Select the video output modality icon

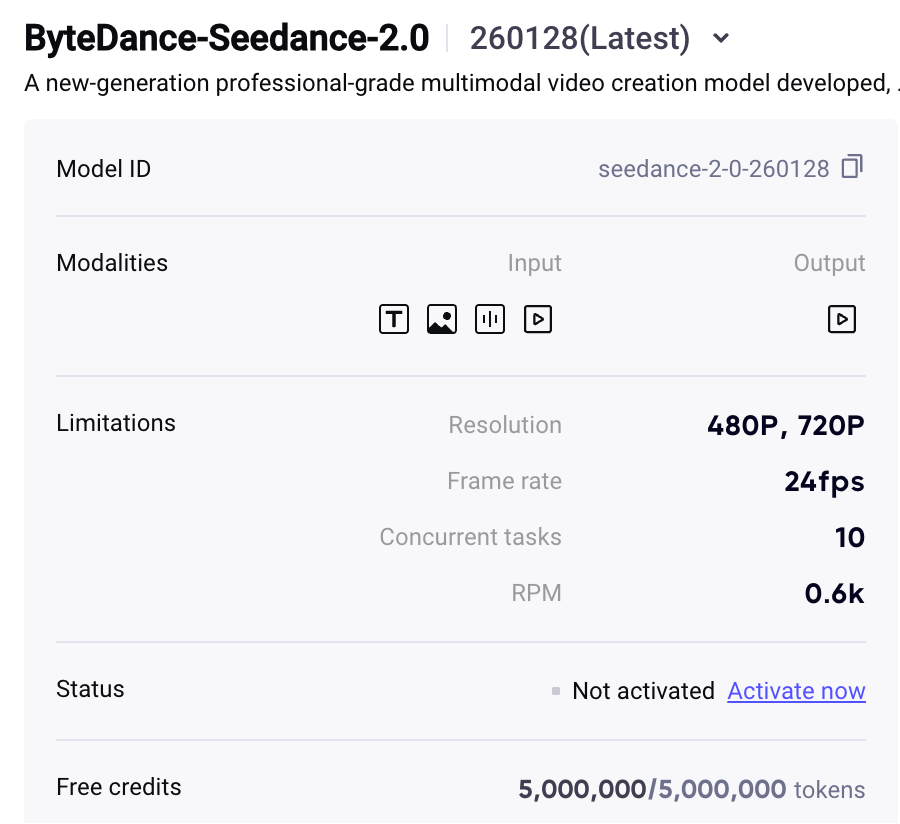(841, 319)
